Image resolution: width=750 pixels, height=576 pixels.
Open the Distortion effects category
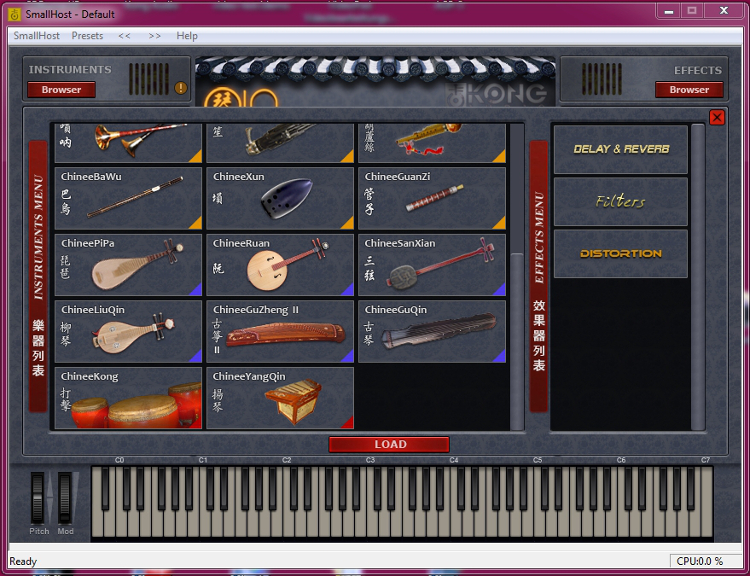click(621, 254)
